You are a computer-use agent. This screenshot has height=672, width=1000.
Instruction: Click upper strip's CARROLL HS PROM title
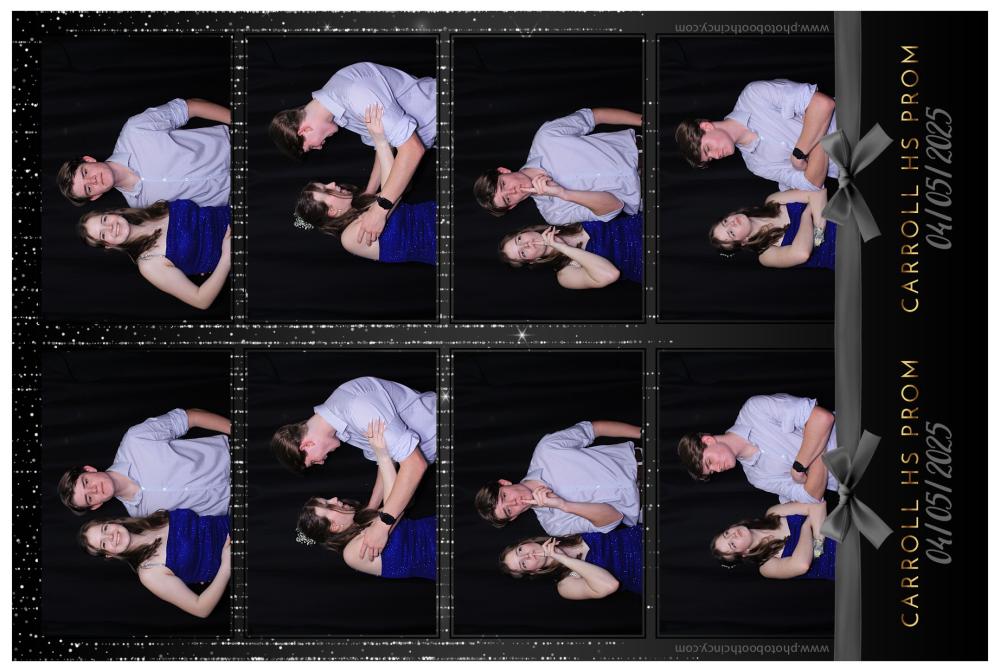coord(910,178)
